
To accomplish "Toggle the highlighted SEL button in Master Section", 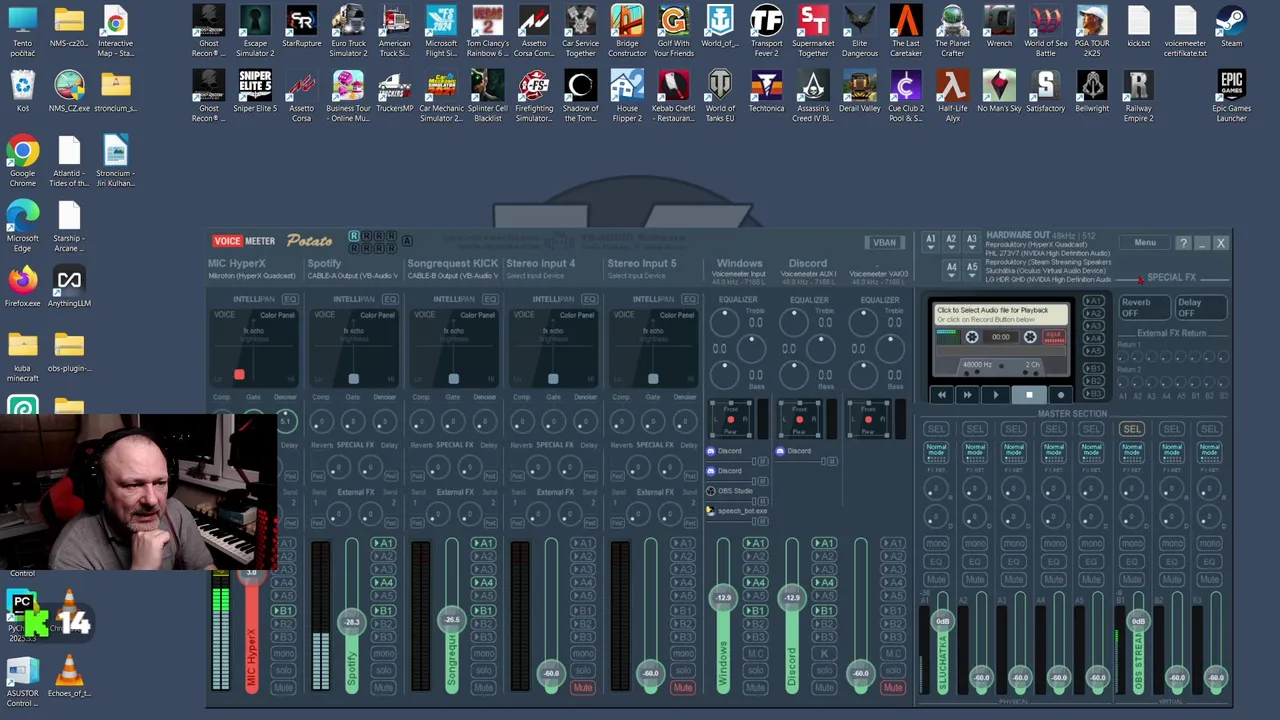I will (1132, 429).
